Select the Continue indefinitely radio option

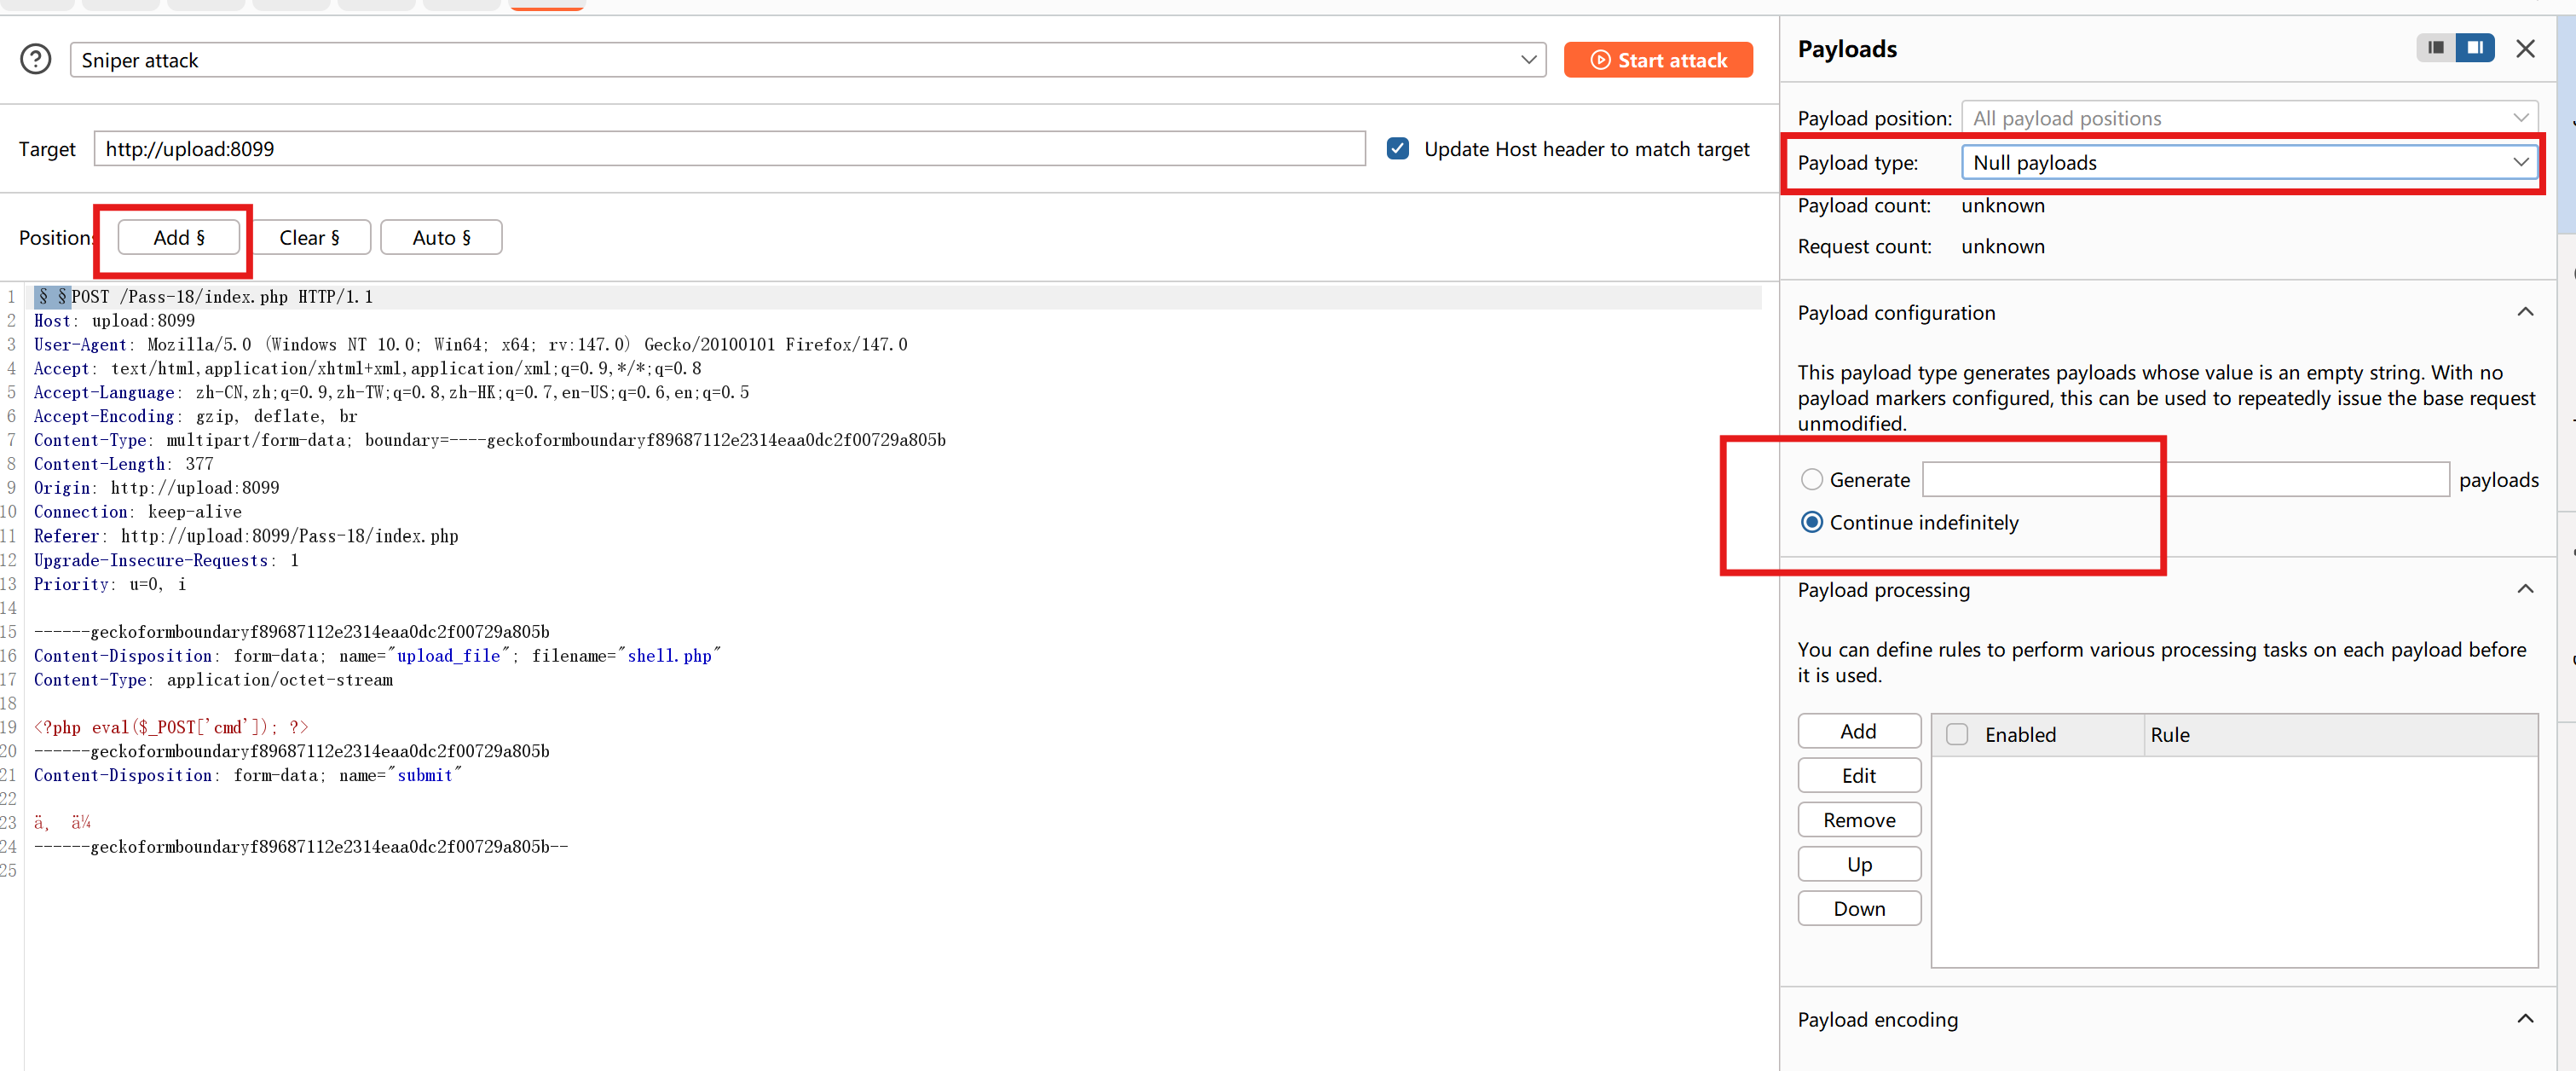1811,522
